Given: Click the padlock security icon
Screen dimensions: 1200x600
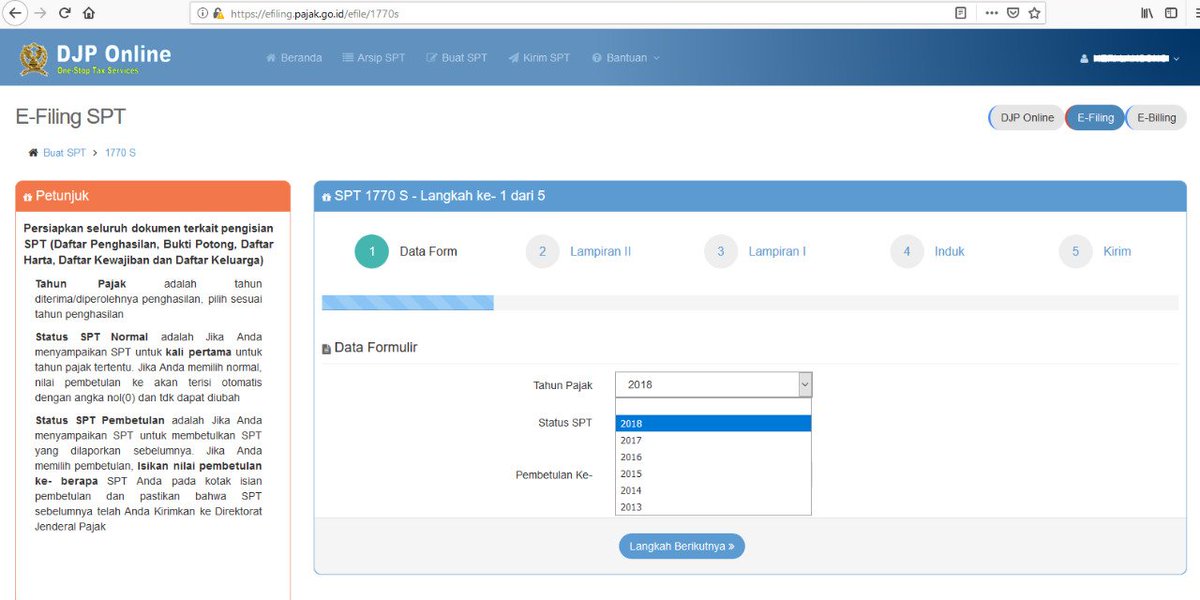Looking at the screenshot, I should tap(218, 14).
